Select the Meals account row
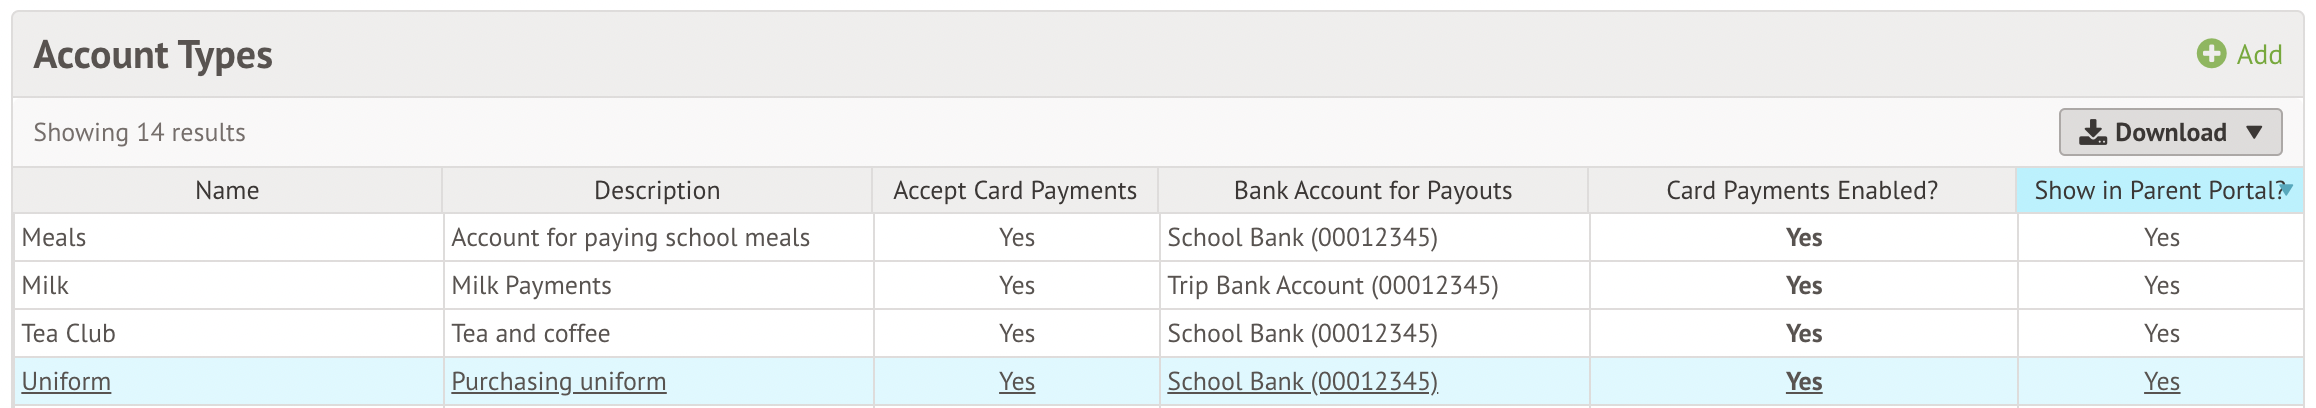2316x408 pixels. 1158,237
